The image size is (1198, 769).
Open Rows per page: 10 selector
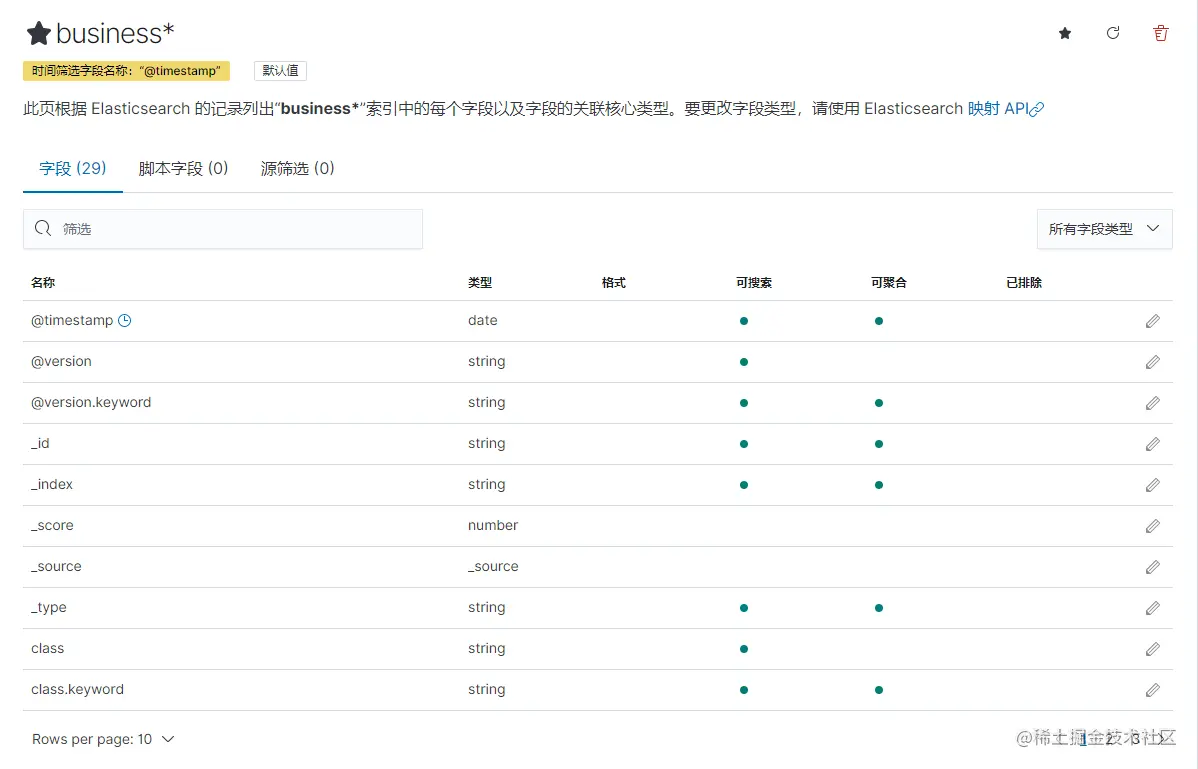tap(103, 739)
